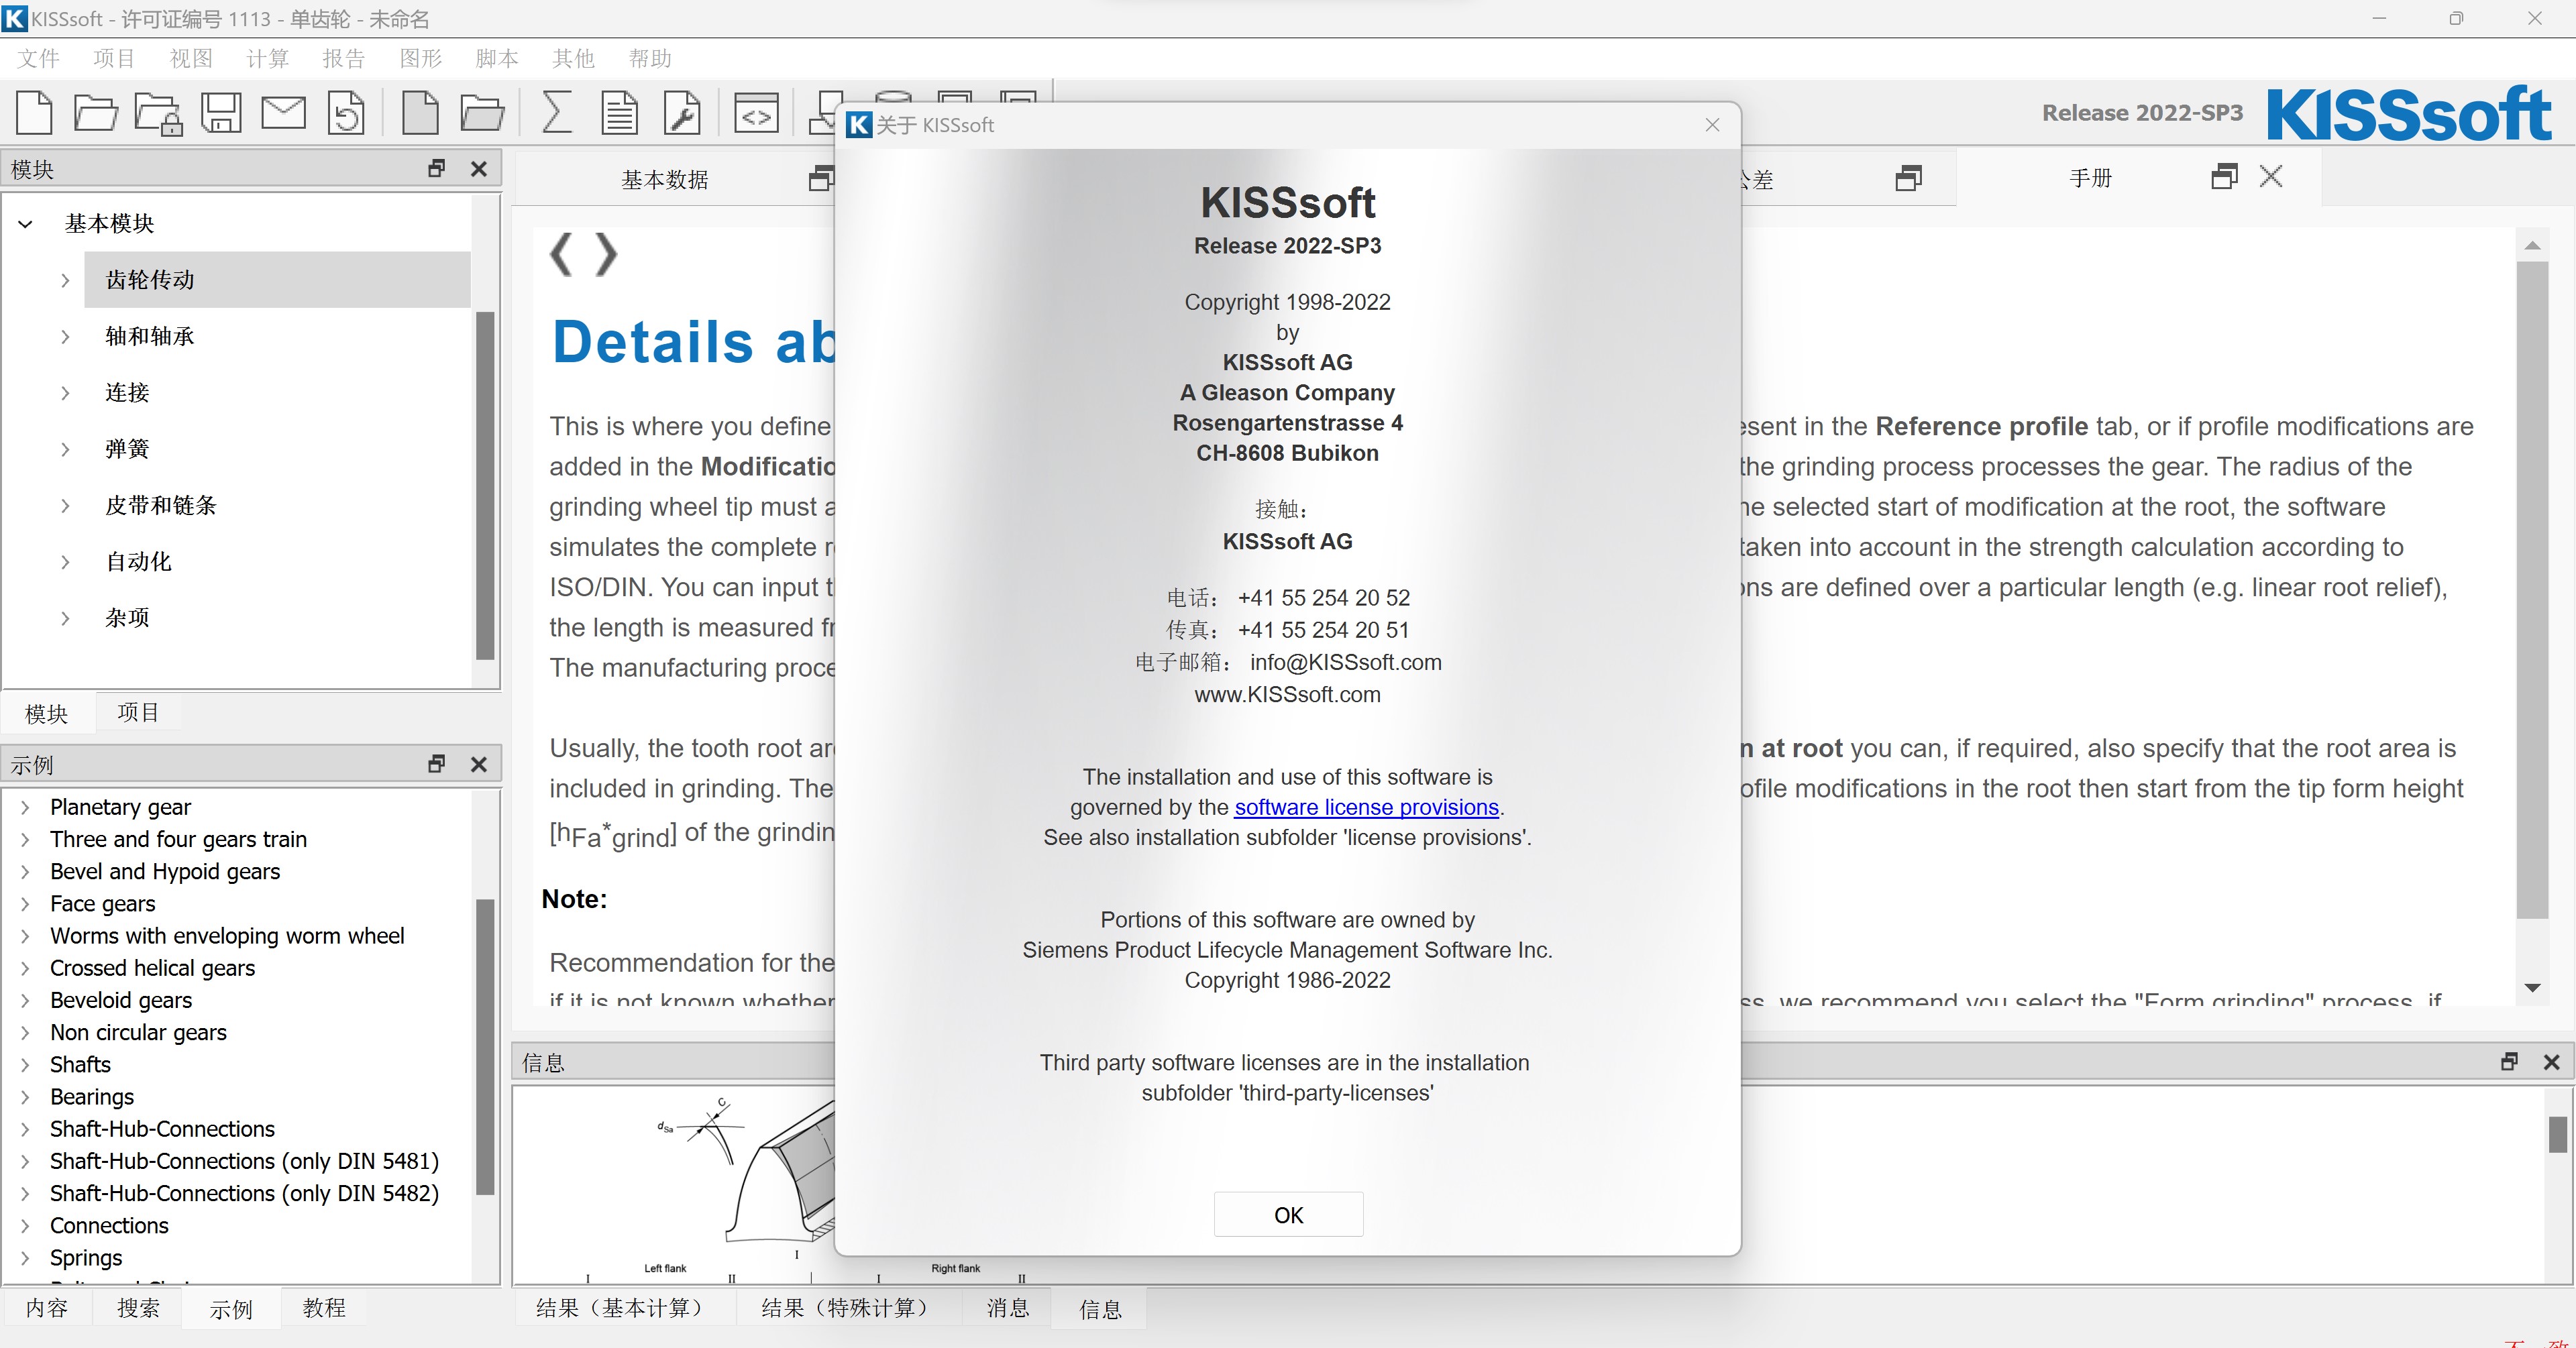This screenshot has width=2576, height=1348.
Task: Expand the Planetary gear examples
Action: [x=26, y=807]
